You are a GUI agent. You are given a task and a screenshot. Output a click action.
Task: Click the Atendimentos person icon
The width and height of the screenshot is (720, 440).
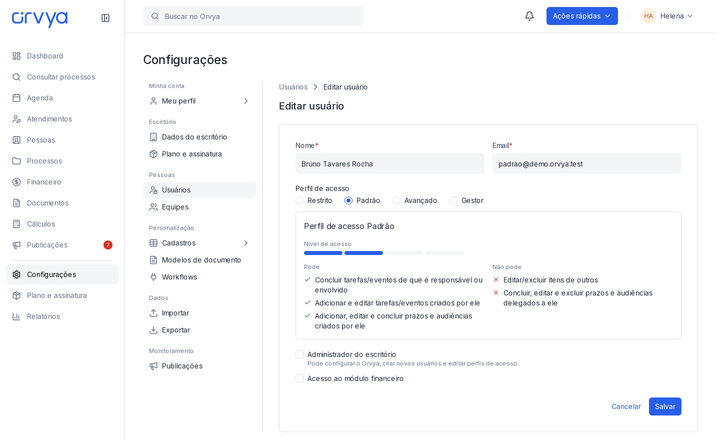coord(17,119)
